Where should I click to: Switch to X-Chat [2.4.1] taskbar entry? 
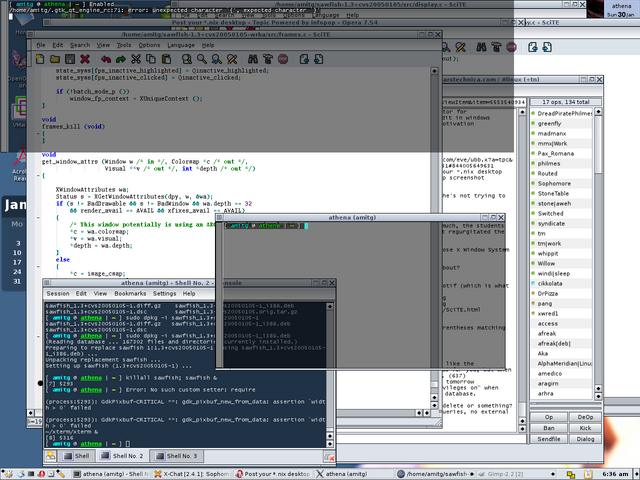[191, 474]
